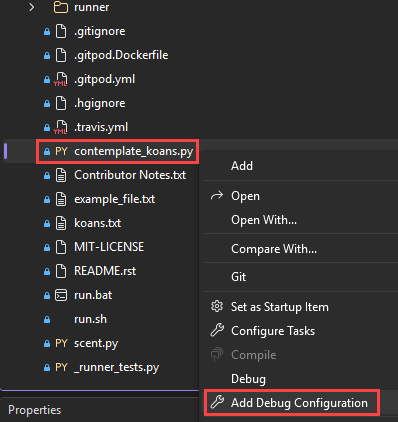This screenshot has width=398, height=422.
Task: Choose Configure Tasks menu entry
Action: coord(273,331)
